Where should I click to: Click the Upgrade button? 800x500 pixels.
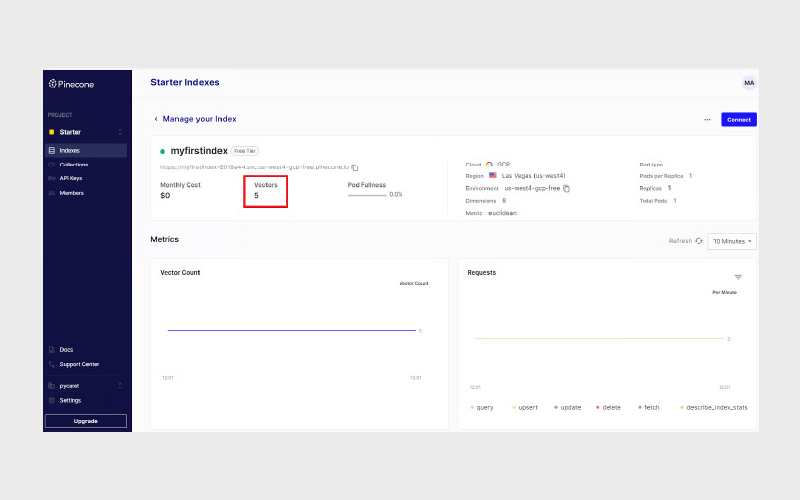coord(86,421)
